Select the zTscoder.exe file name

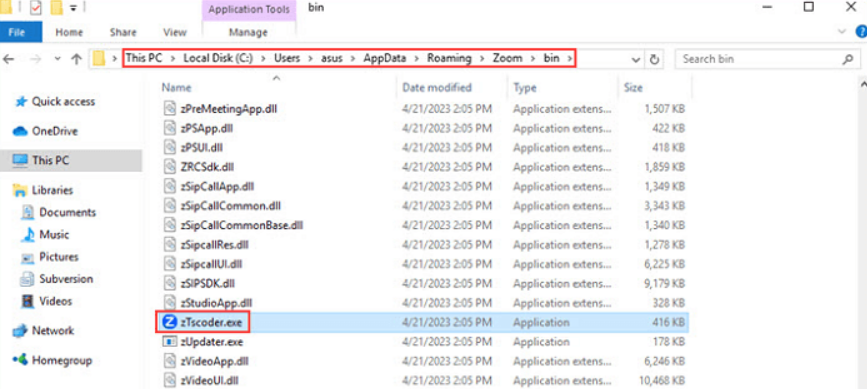tap(211, 322)
